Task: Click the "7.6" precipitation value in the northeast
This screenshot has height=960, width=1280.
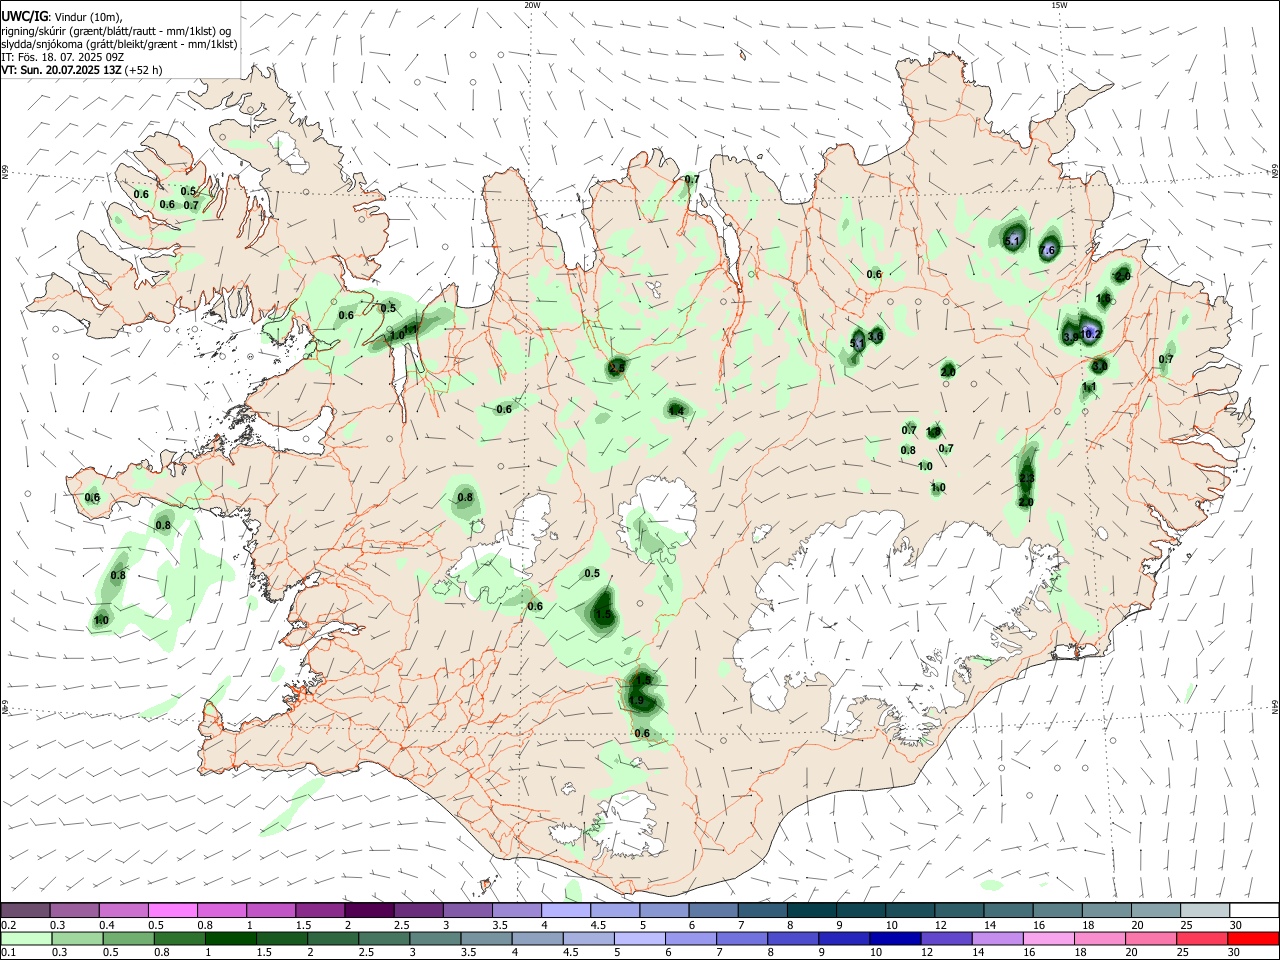Action: pyautogui.click(x=1048, y=250)
